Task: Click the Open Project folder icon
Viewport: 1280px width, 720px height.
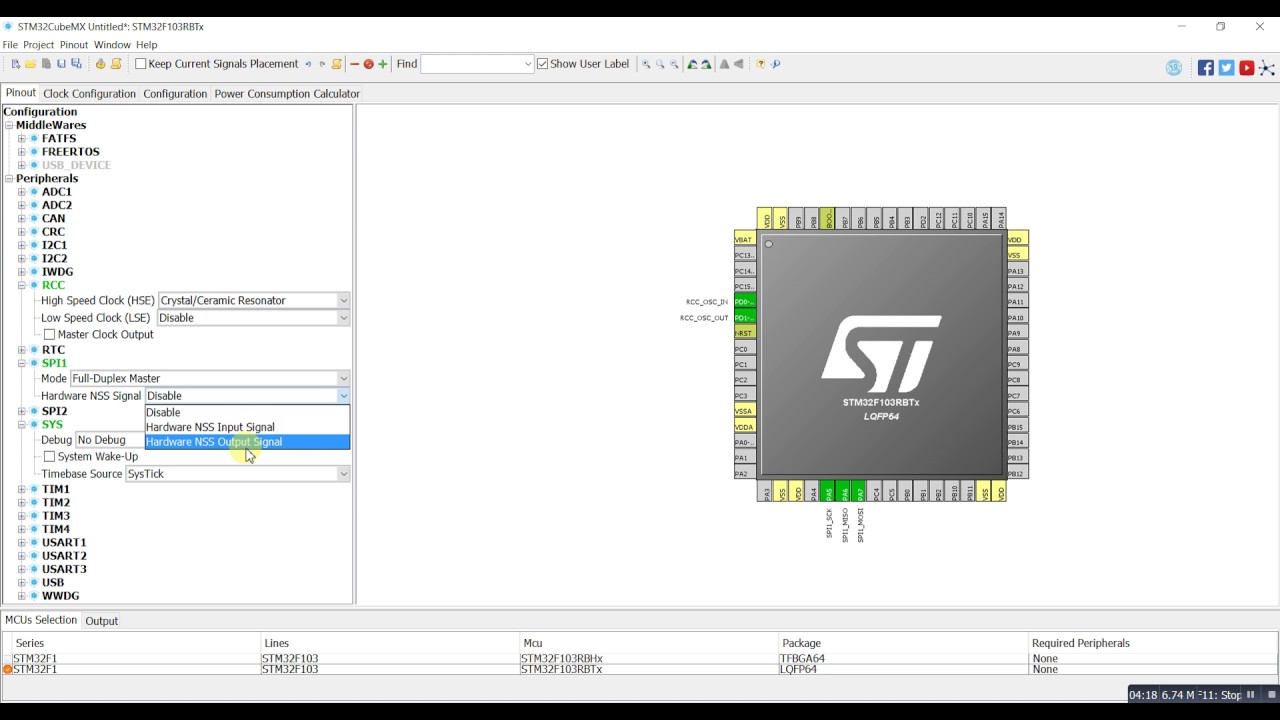Action: pos(30,64)
